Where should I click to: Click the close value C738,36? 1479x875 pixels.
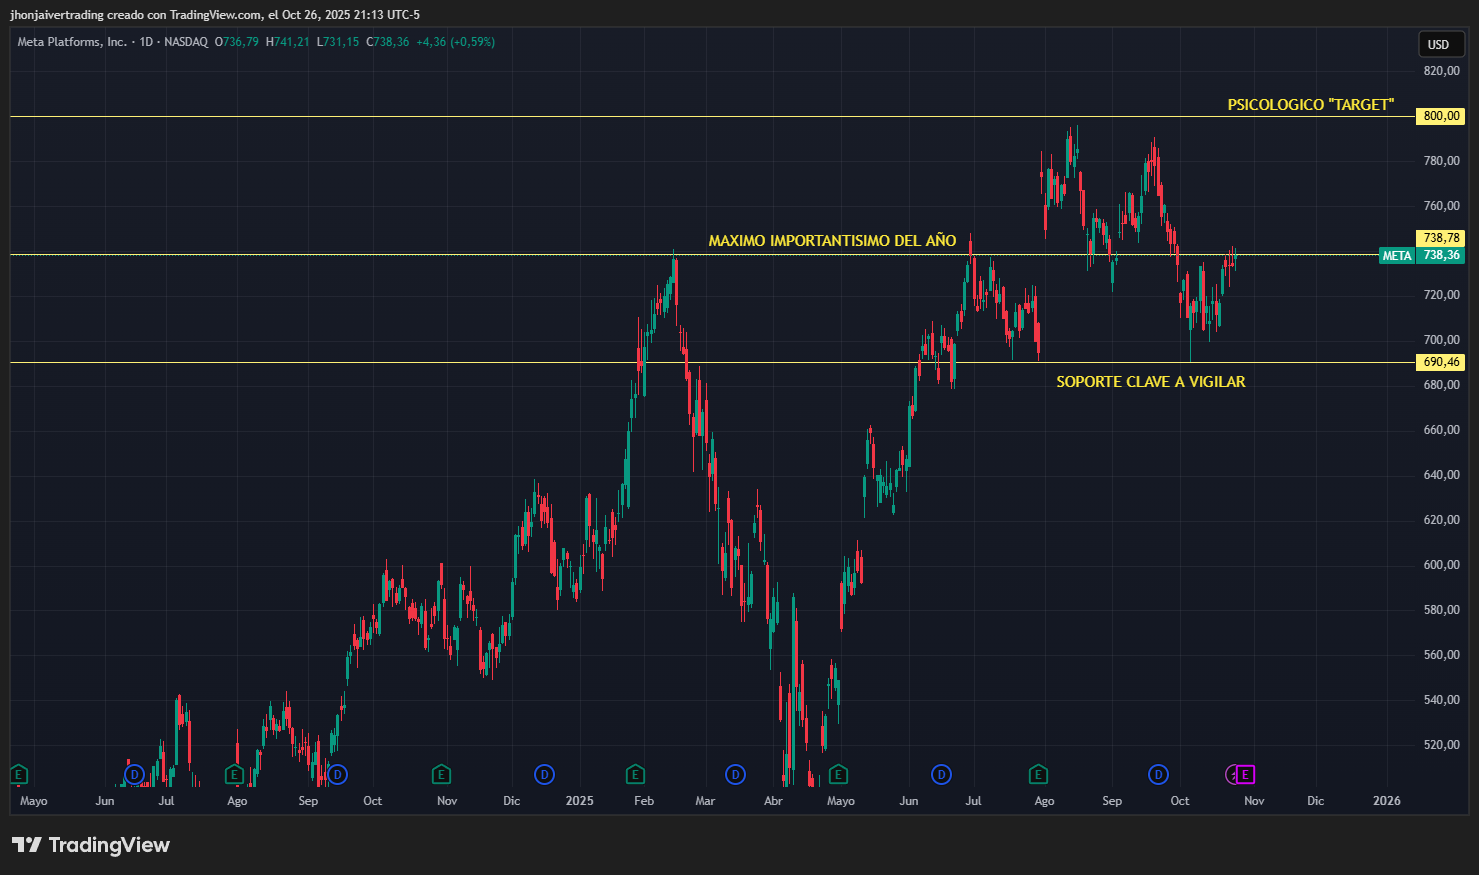[387, 42]
